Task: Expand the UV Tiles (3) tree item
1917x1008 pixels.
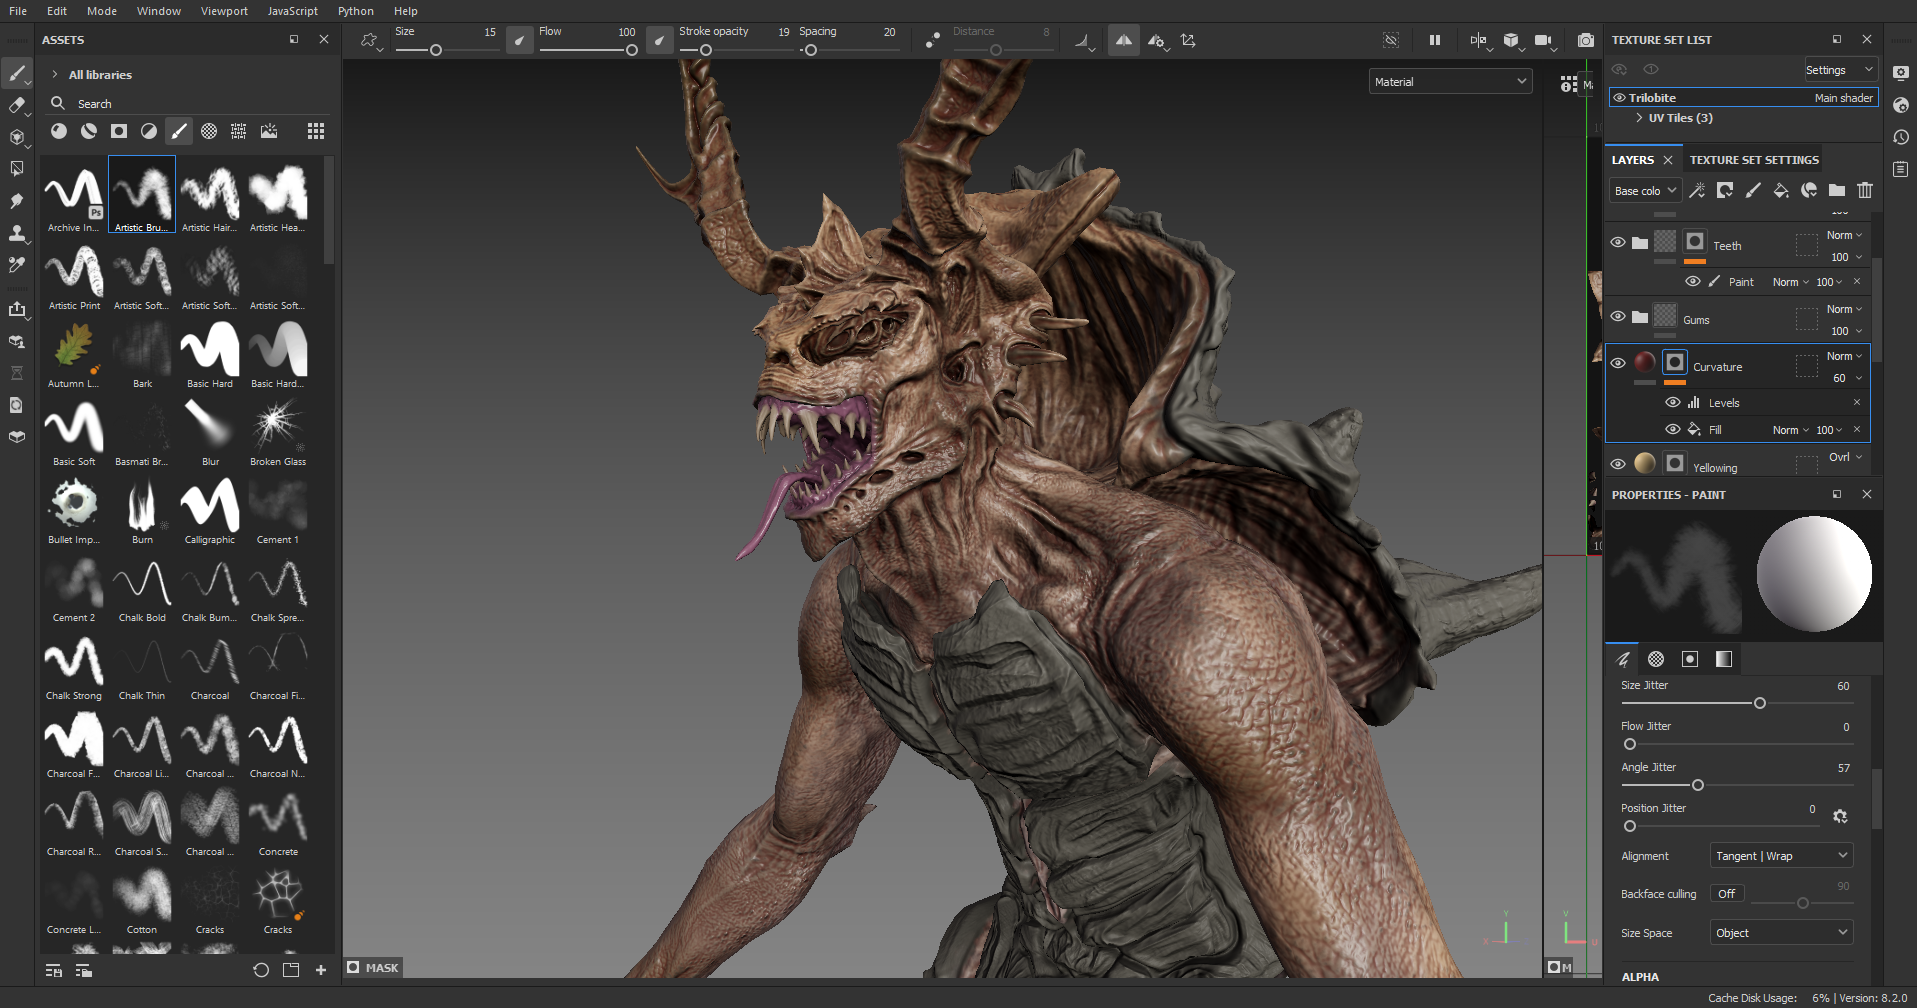Action: click(x=1639, y=118)
